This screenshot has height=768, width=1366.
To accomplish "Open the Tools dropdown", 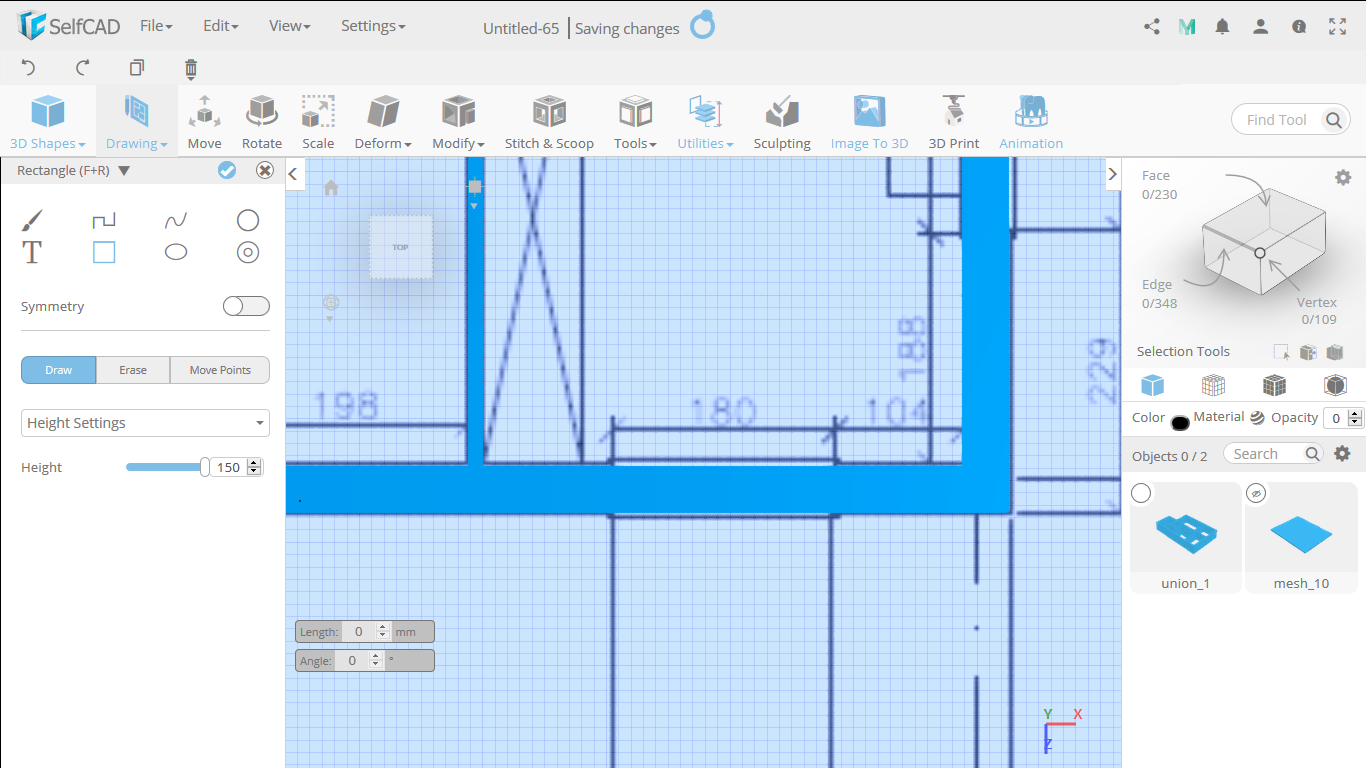I will (635, 122).
